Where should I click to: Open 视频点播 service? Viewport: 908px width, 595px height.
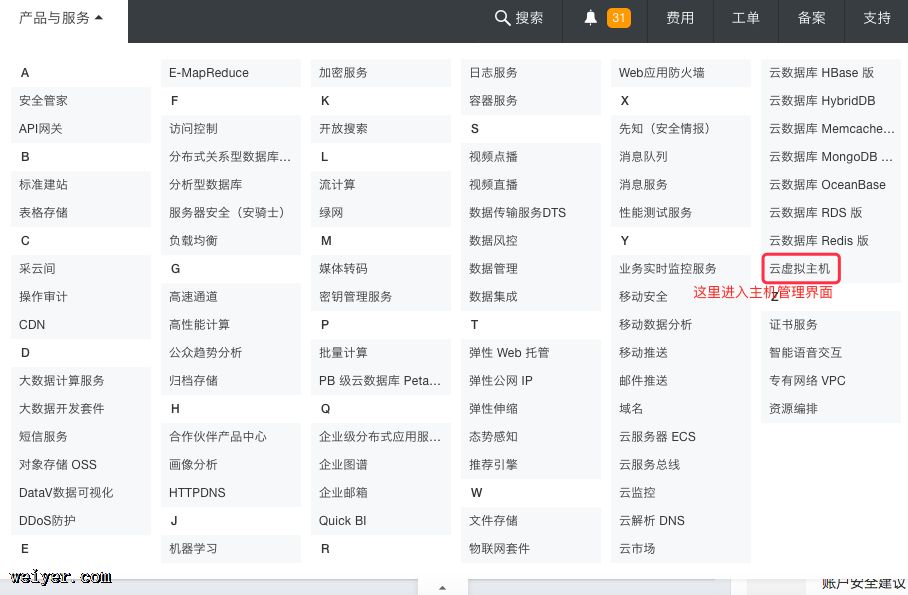[x=493, y=157]
